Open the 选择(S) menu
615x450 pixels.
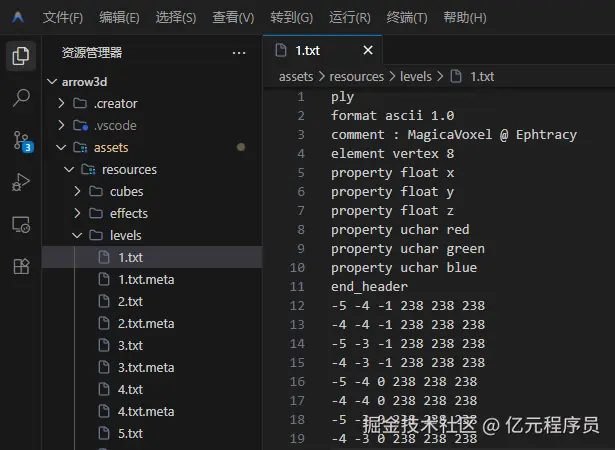176,17
